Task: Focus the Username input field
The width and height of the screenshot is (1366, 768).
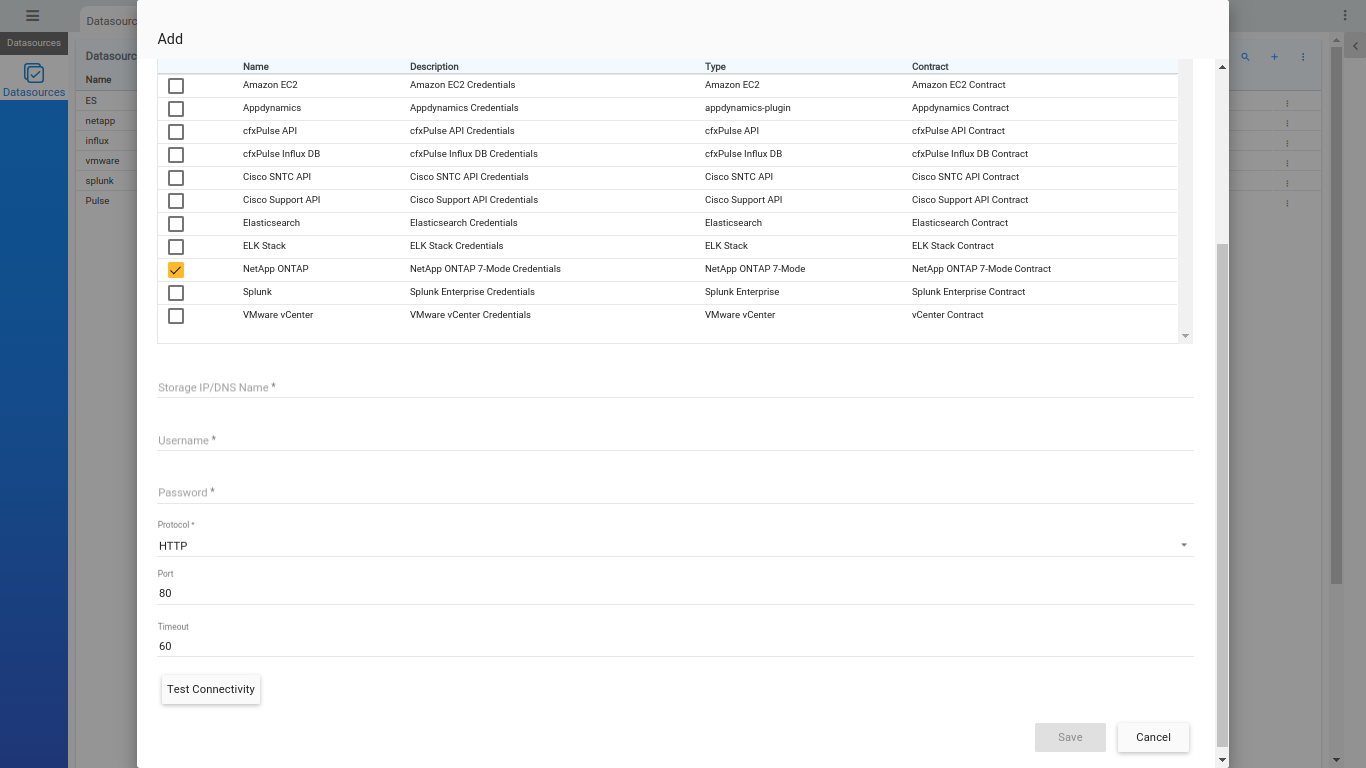Action: coord(675,440)
